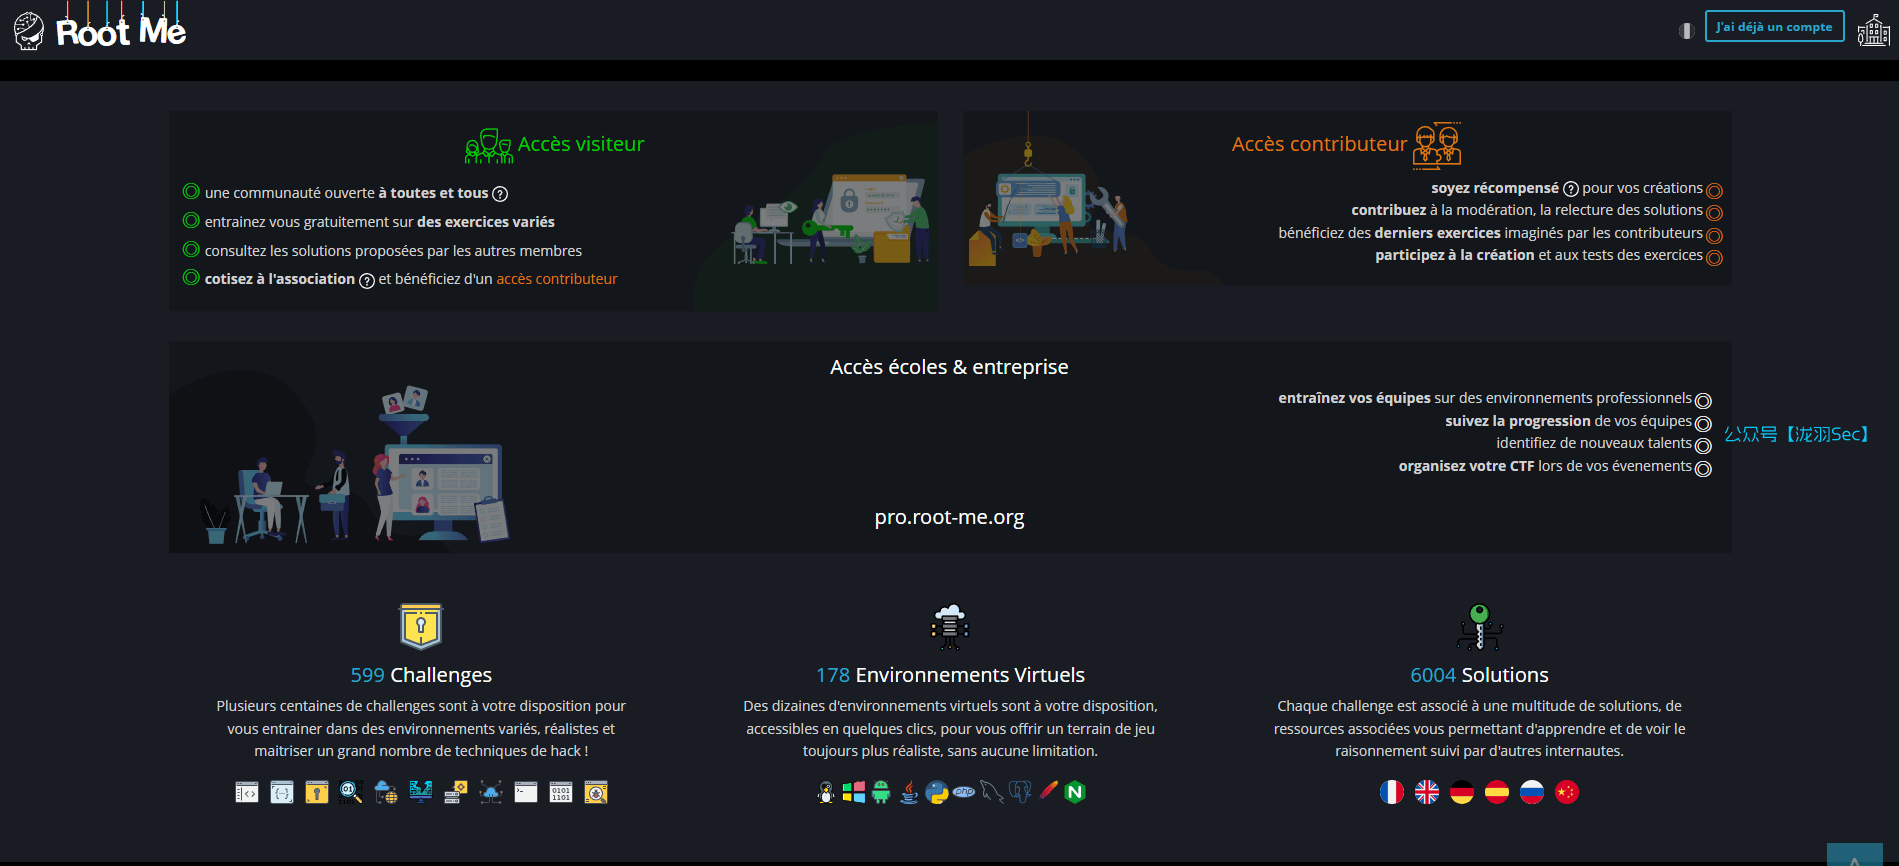The height and width of the screenshot is (866, 1899).
Task: Click the binary 0101 challenge icon
Action: pos(561,792)
